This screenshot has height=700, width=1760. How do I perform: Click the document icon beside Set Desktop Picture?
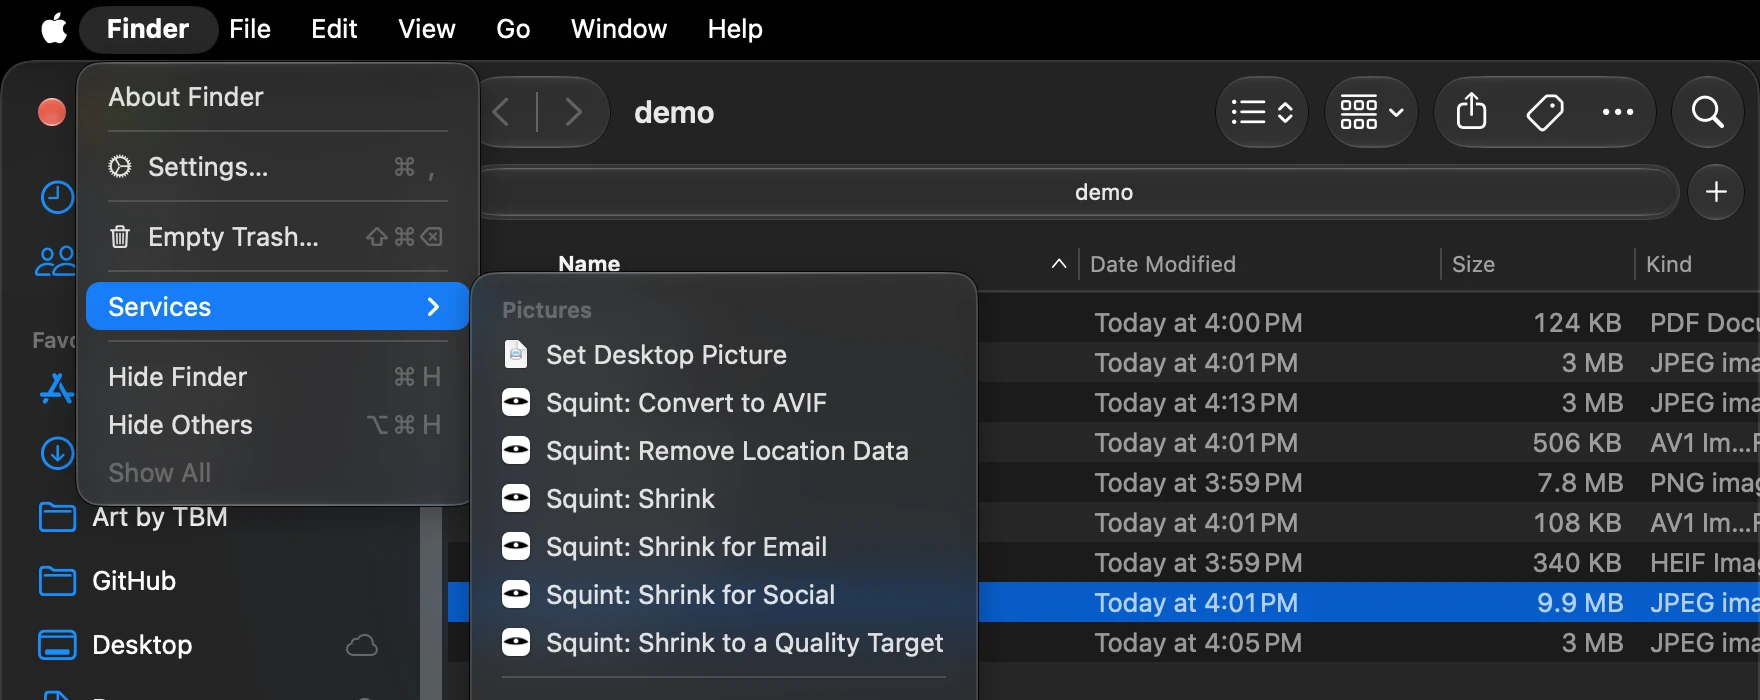click(x=516, y=354)
